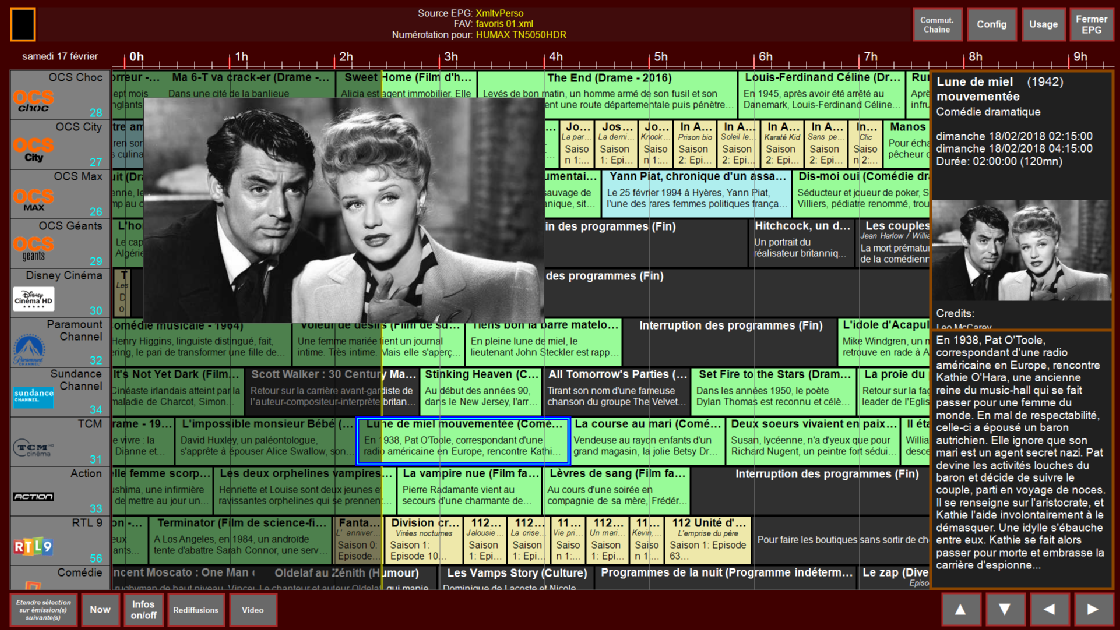Select Les Vamps Story program on Comédie
Screen dimensions: 1120x630
click(x=516, y=576)
